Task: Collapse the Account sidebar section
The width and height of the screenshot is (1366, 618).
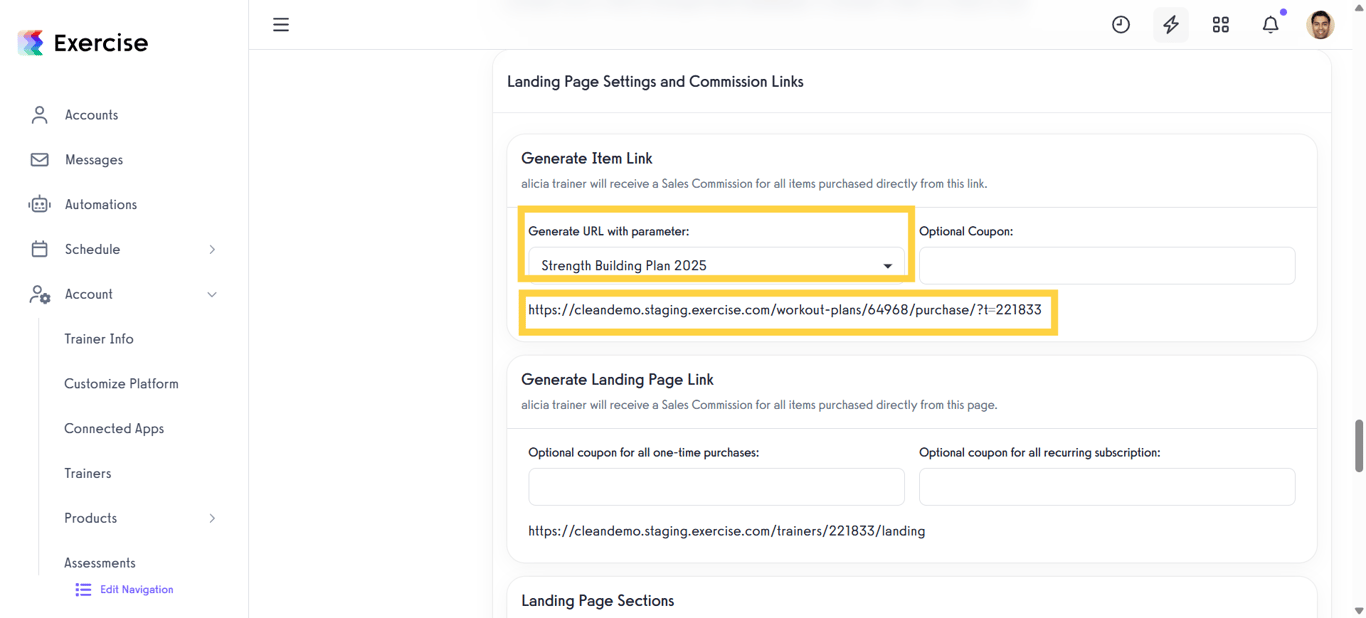Action: (88, 294)
